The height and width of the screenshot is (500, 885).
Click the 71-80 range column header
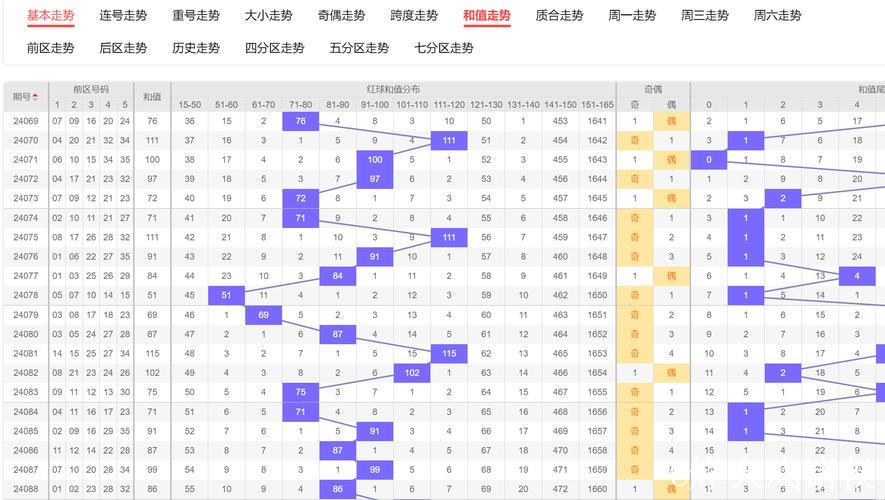[300, 105]
